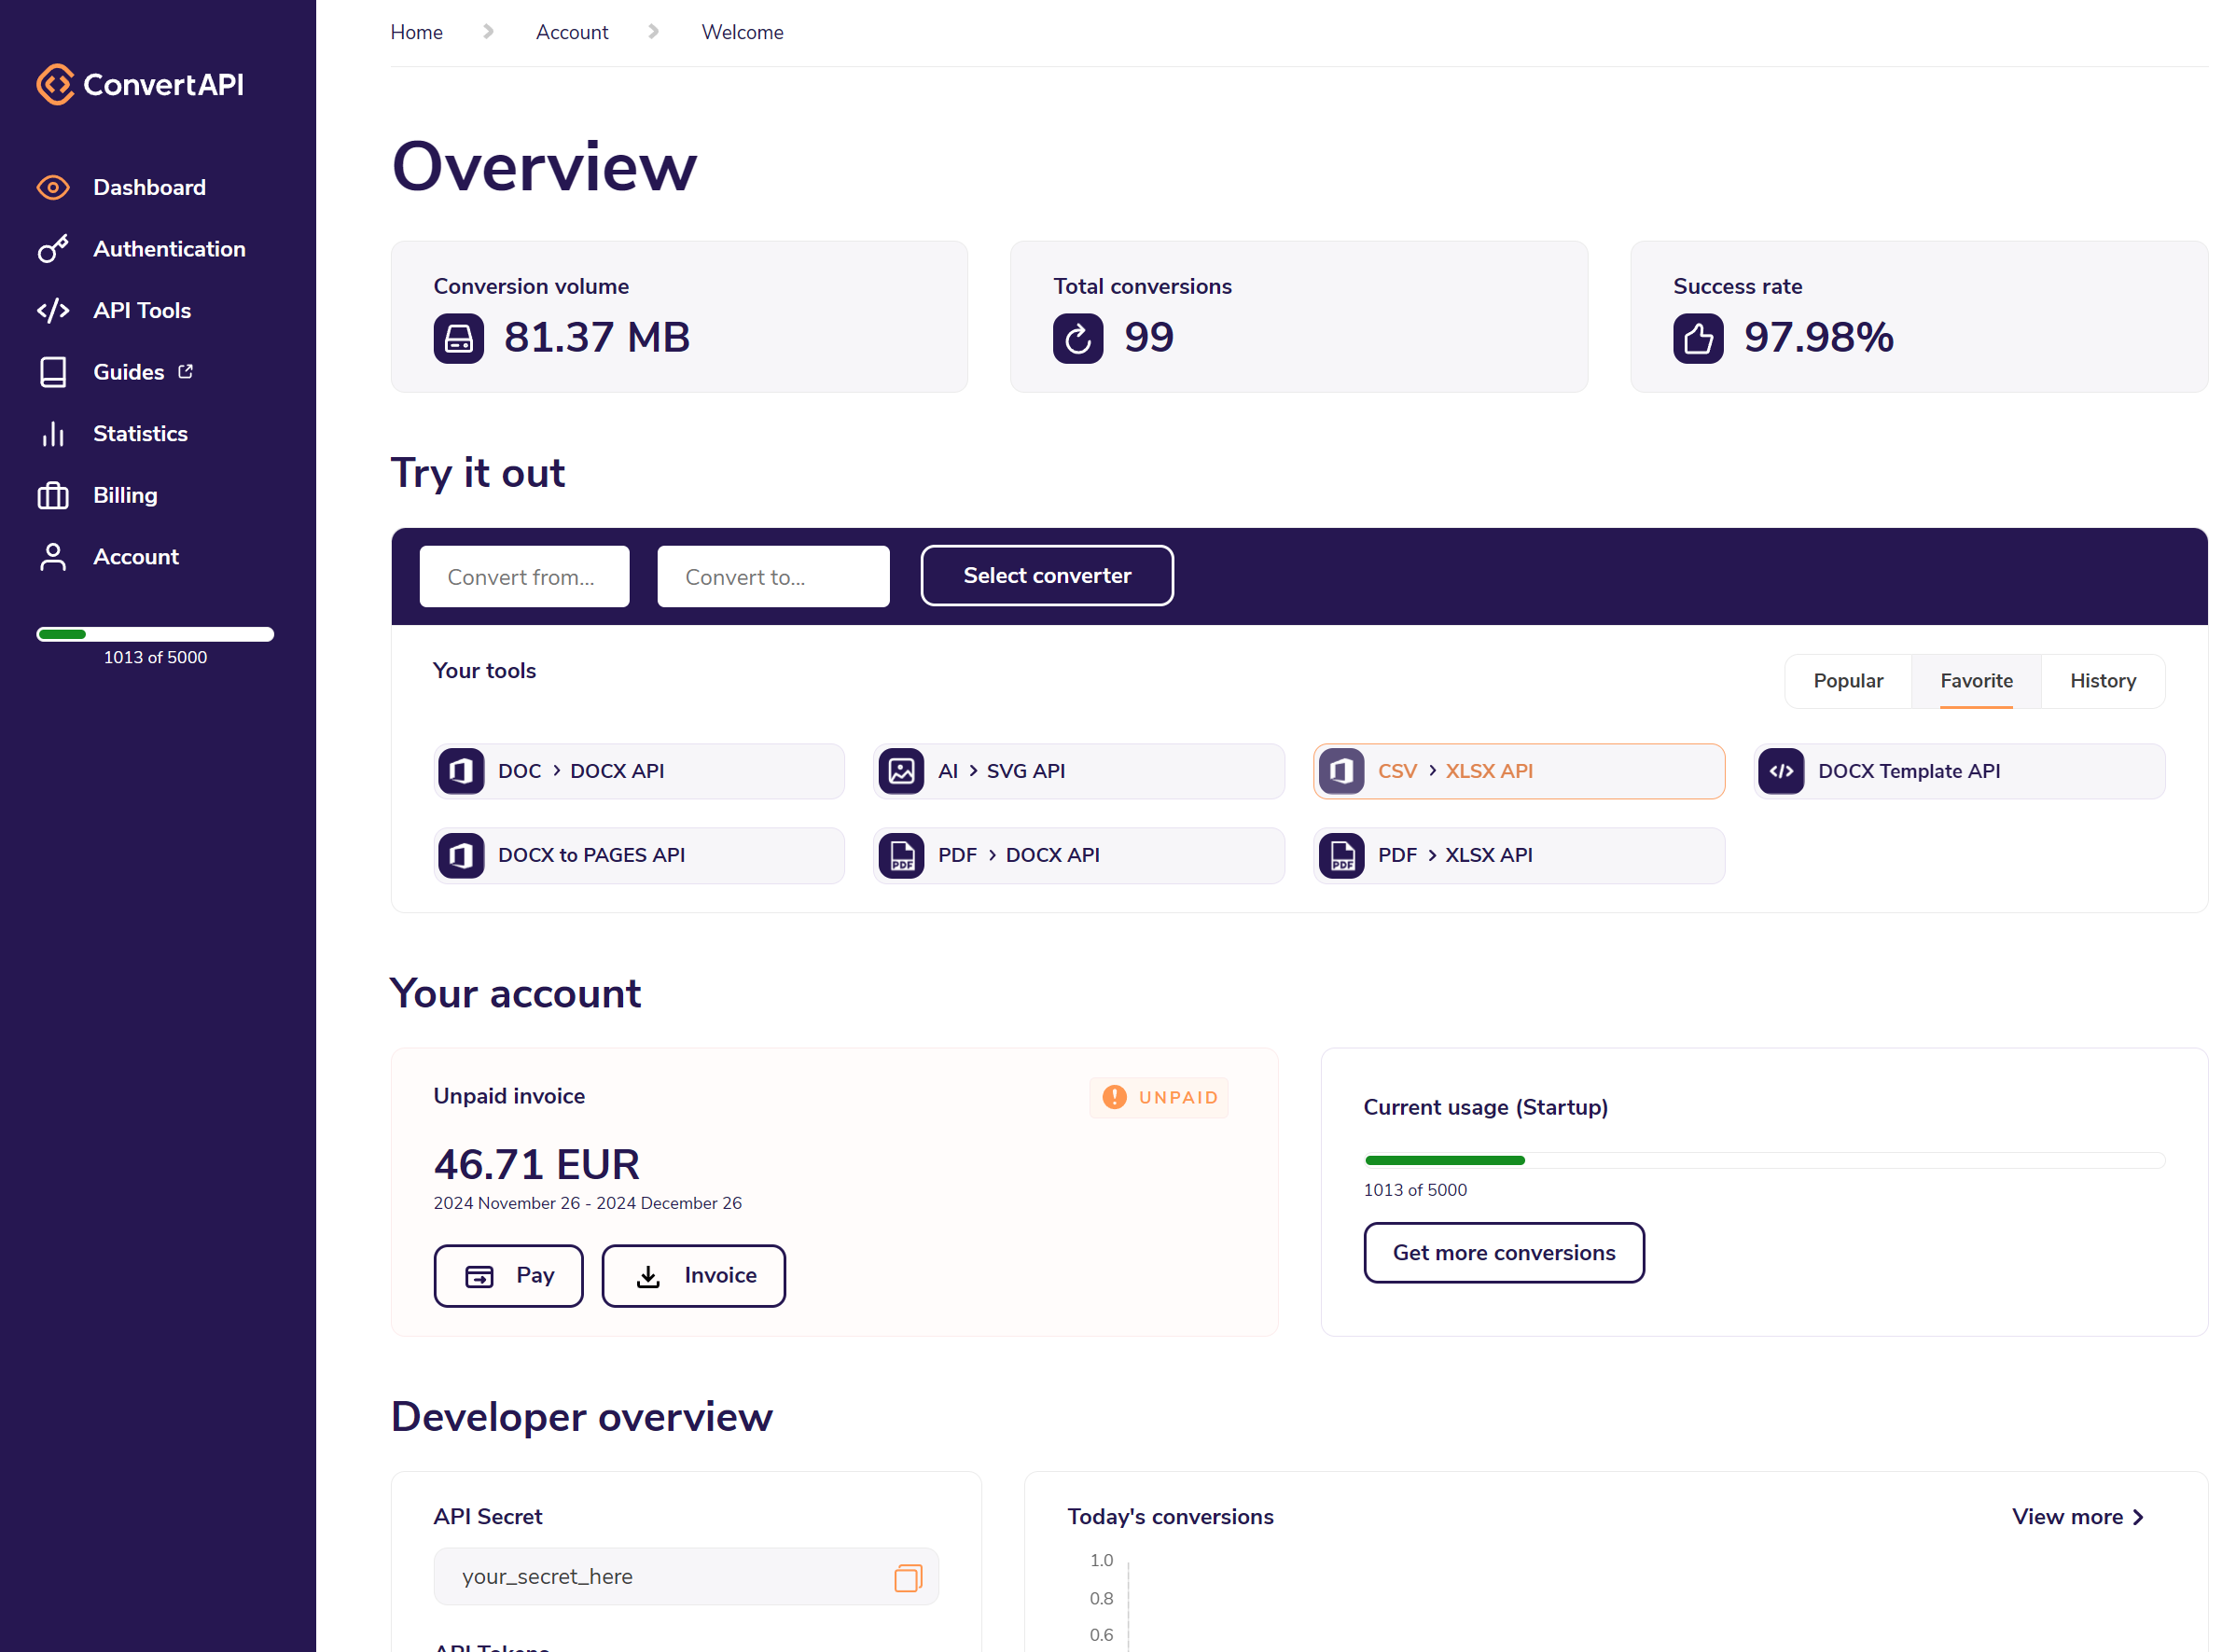This screenshot has height=1652, width=2236.
Task: Click the Guides book icon
Action: tap(53, 372)
